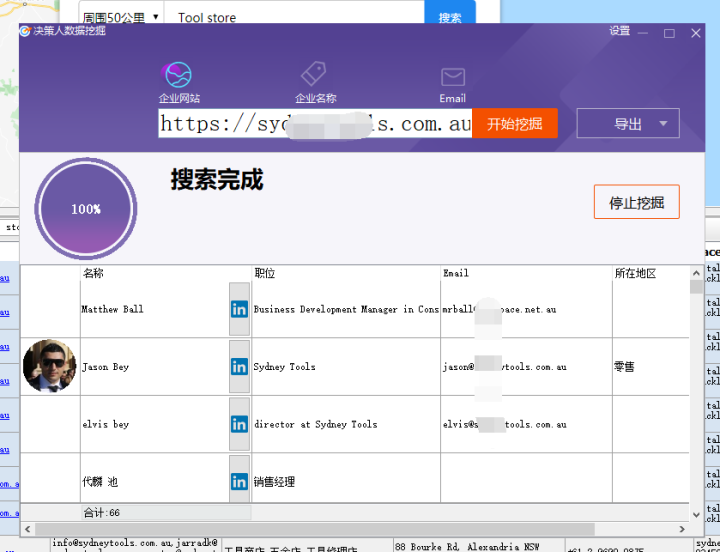
Task: Select the 代麟 池 name cell
Action: point(155,478)
